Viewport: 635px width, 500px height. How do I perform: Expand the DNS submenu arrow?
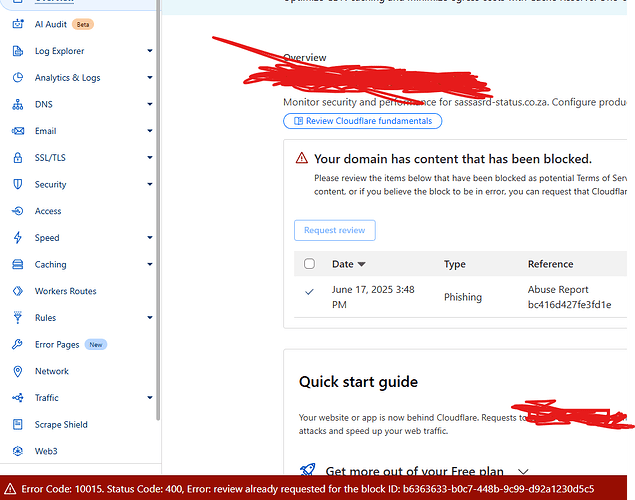(x=150, y=104)
